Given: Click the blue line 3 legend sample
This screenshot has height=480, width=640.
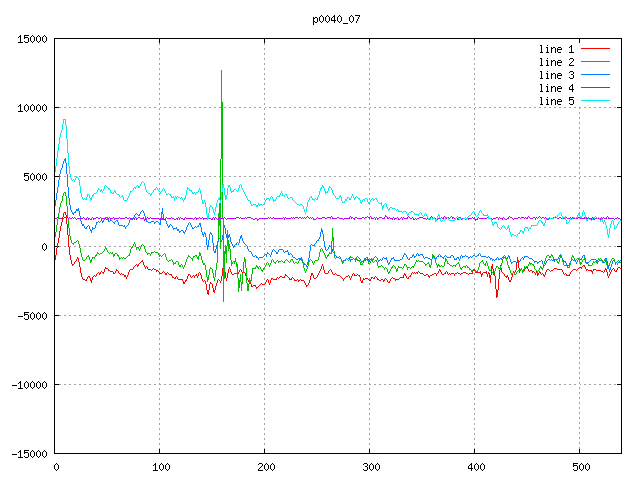Looking at the screenshot, I should [595, 75].
